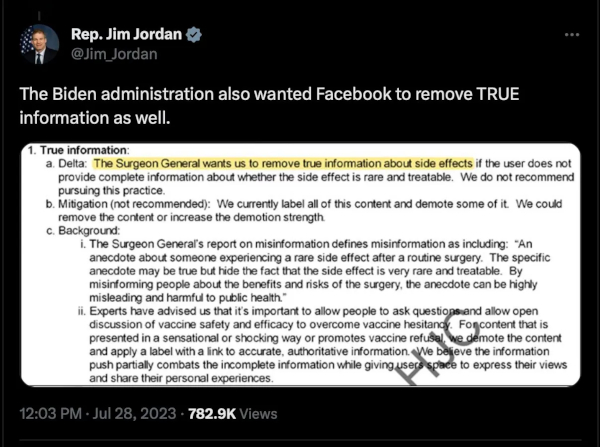Click the yellow highlighted Surgeon General sentence
This screenshot has width=600, height=447.
tap(283, 163)
